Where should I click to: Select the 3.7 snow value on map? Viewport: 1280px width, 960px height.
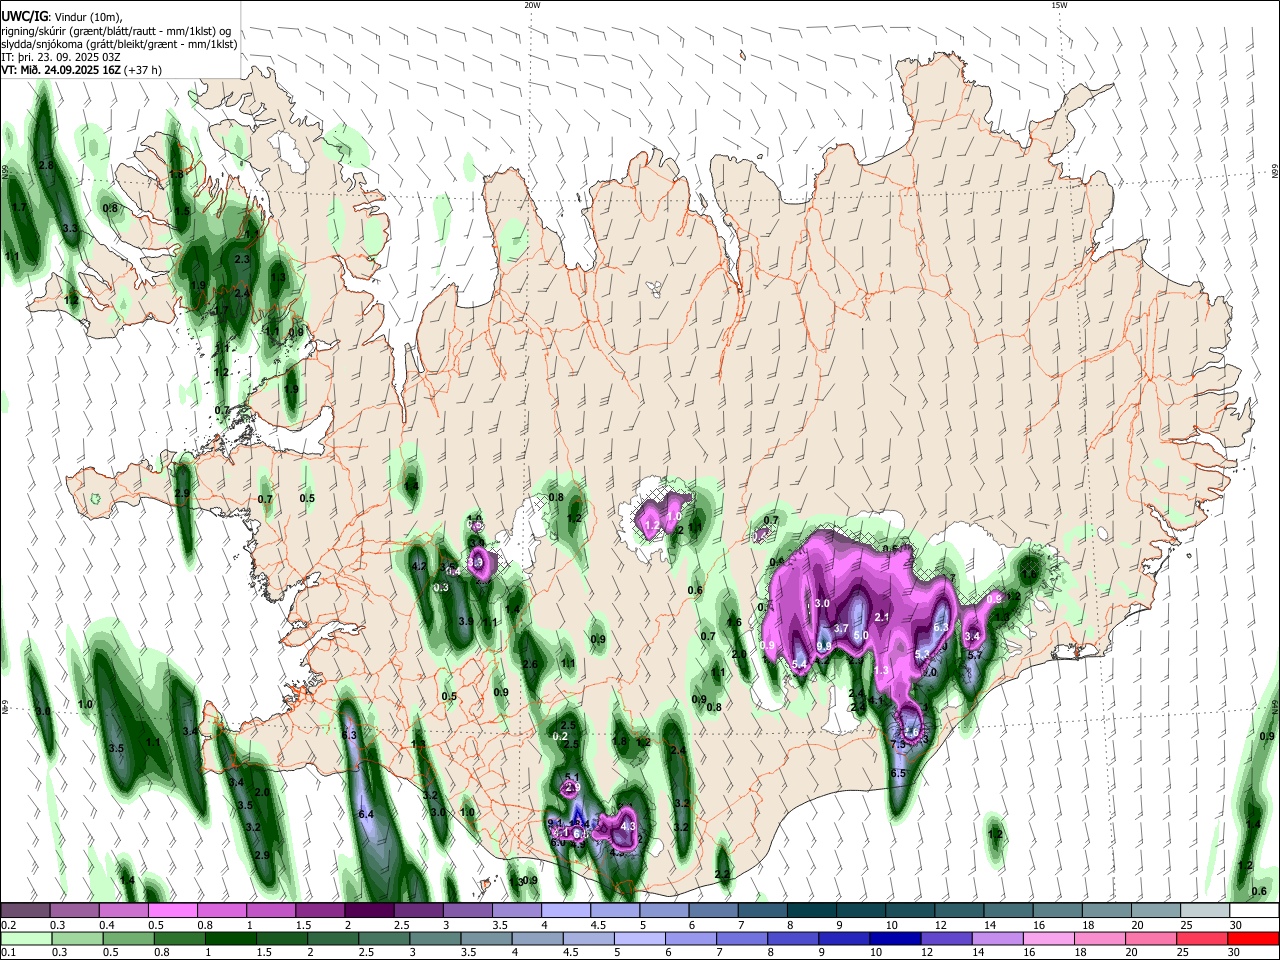pyautogui.click(x=841, y=628)
